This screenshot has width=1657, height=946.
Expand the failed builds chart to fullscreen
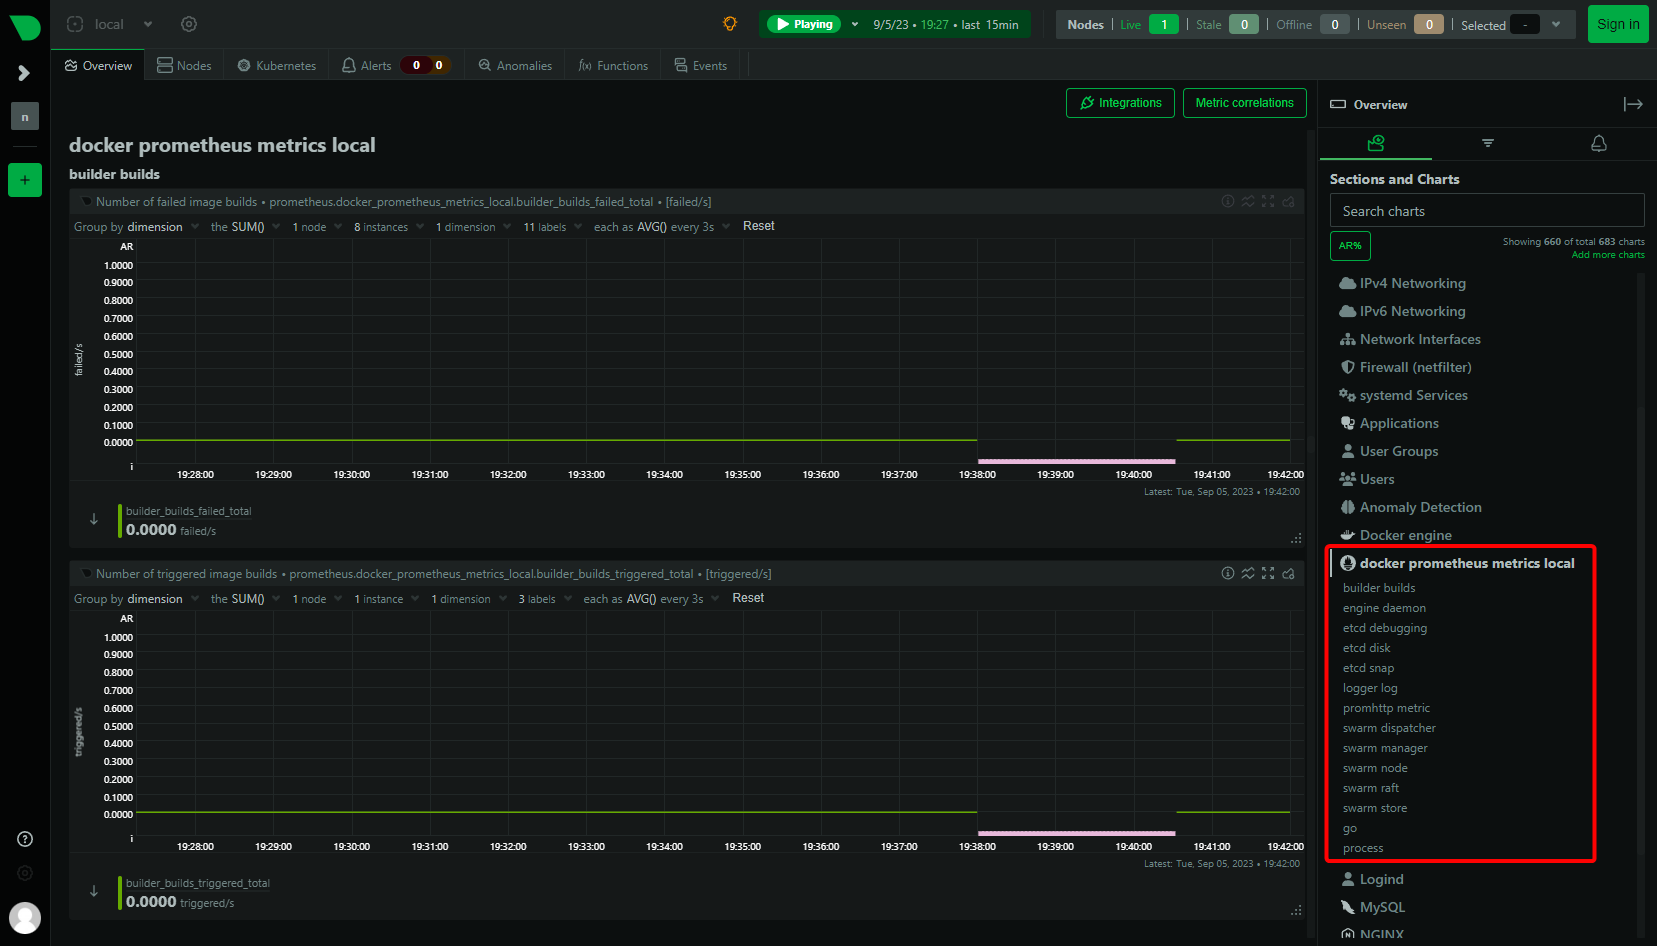click(x=1268, y=201)
